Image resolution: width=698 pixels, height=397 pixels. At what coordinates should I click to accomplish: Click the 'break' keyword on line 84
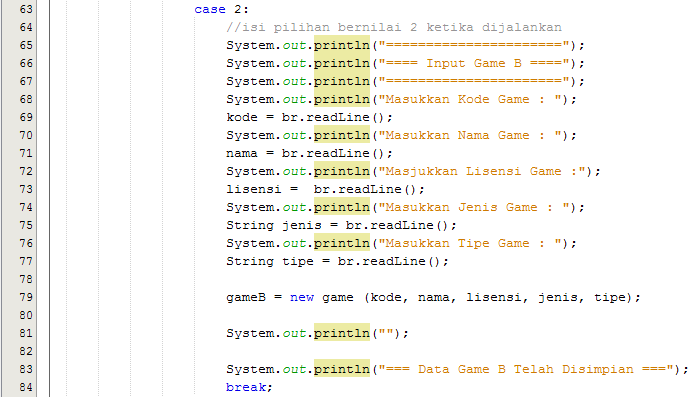pyautogui.click(x=246, y=387)
